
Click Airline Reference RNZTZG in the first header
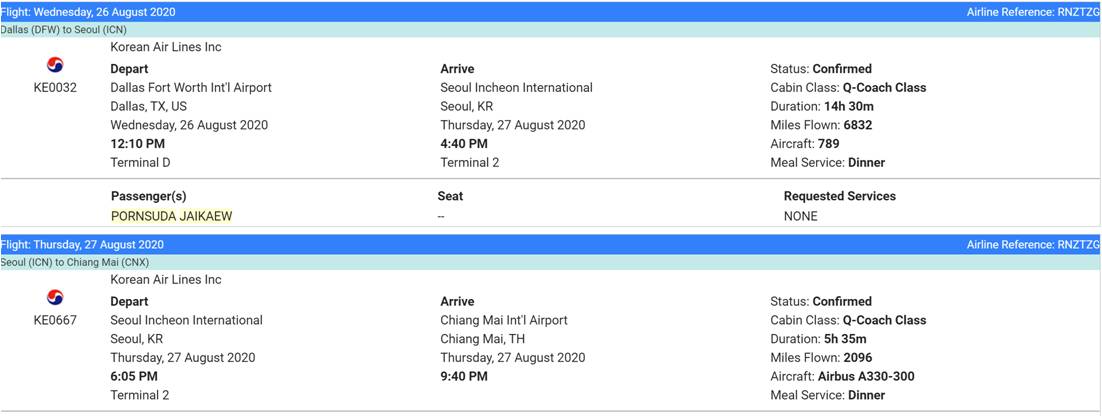pos(1032,12)
